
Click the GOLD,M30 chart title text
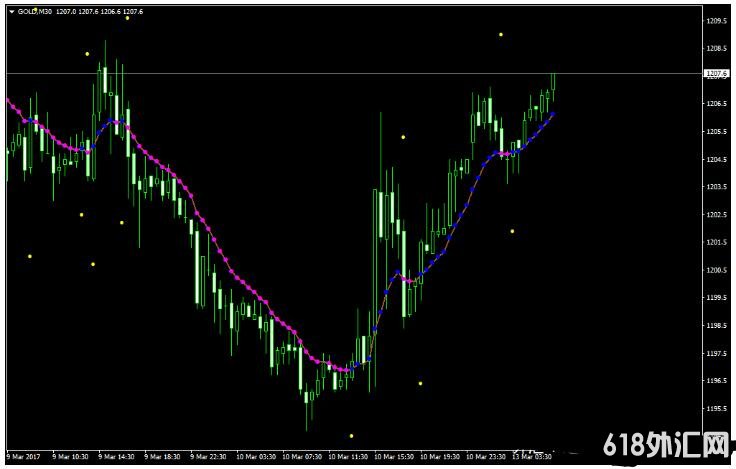coord(35,12)
